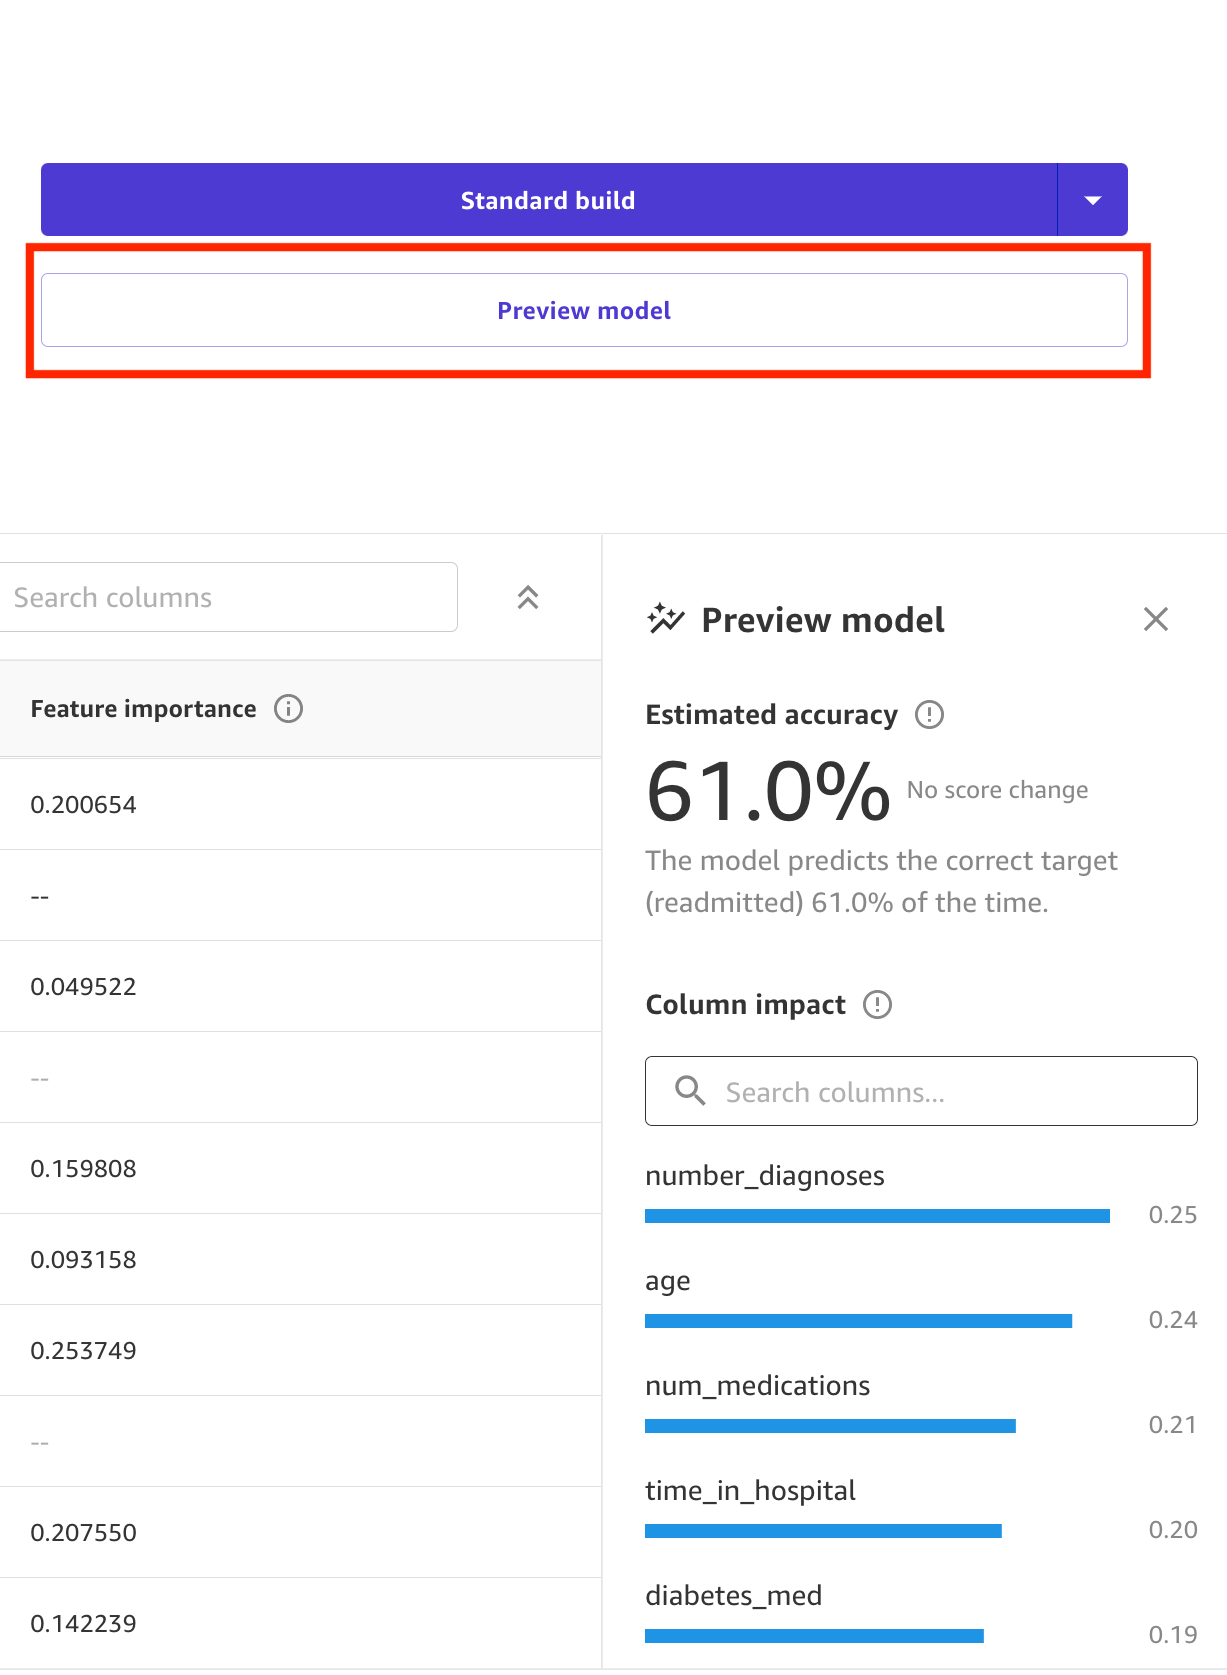Start the Standard build
Viewport: 1227px width, 1675px height.
click(x=548, y=200)
